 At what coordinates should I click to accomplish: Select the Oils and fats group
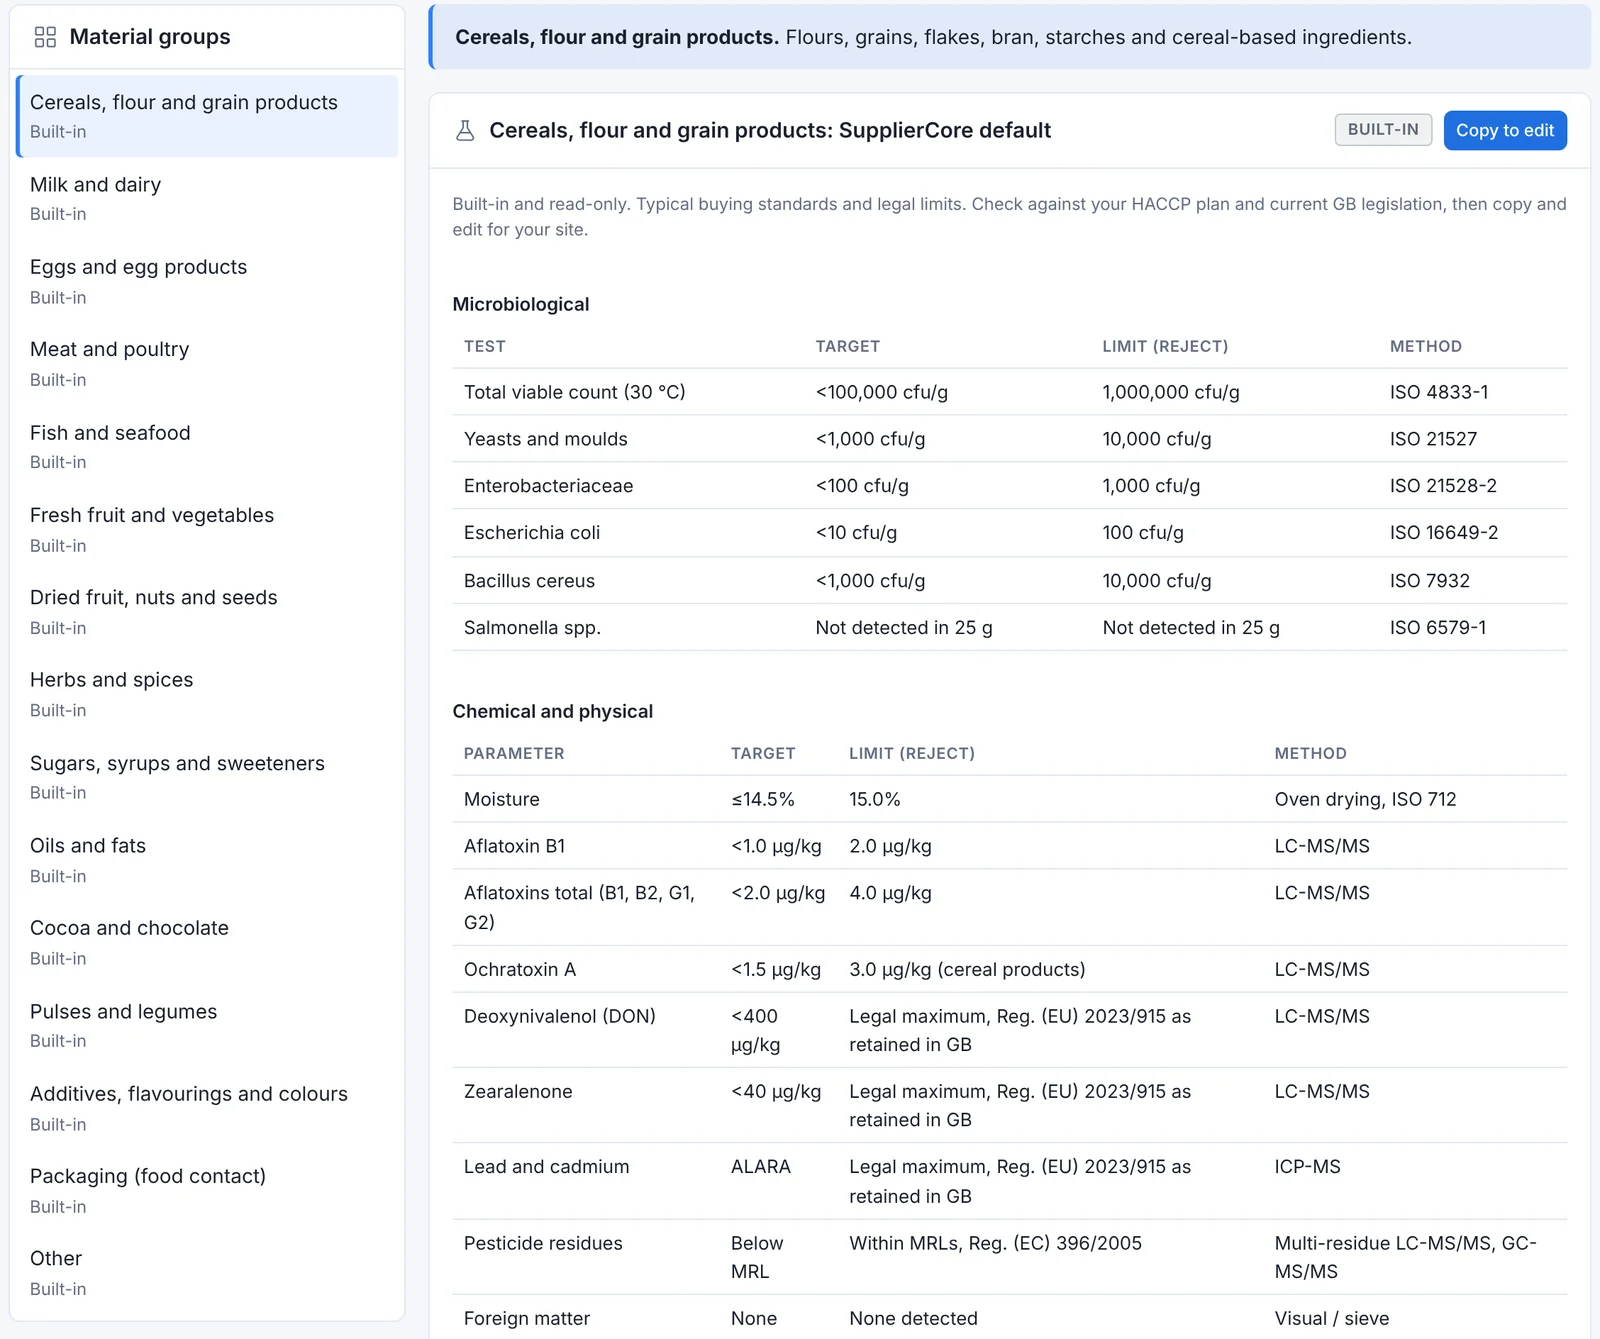(x=207, y=859)
